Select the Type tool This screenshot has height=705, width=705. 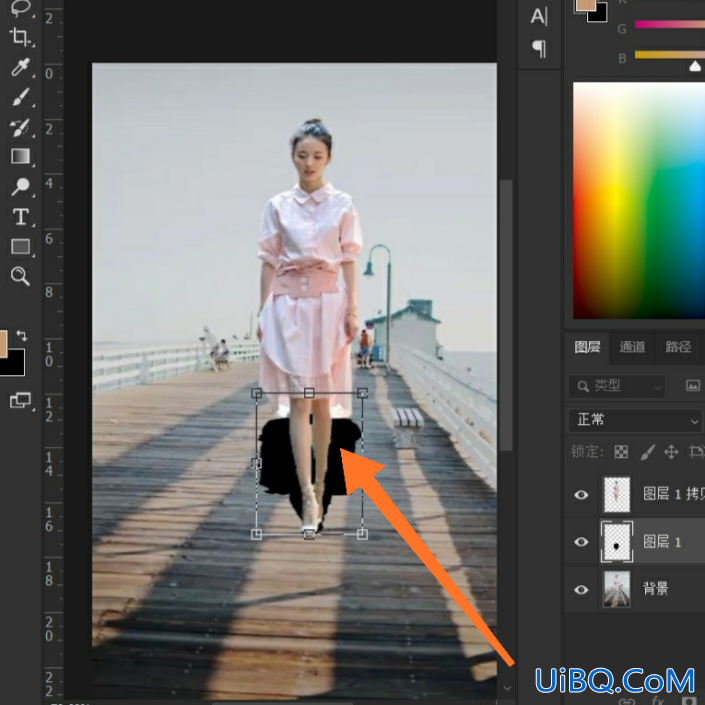(x=20, y=217)
